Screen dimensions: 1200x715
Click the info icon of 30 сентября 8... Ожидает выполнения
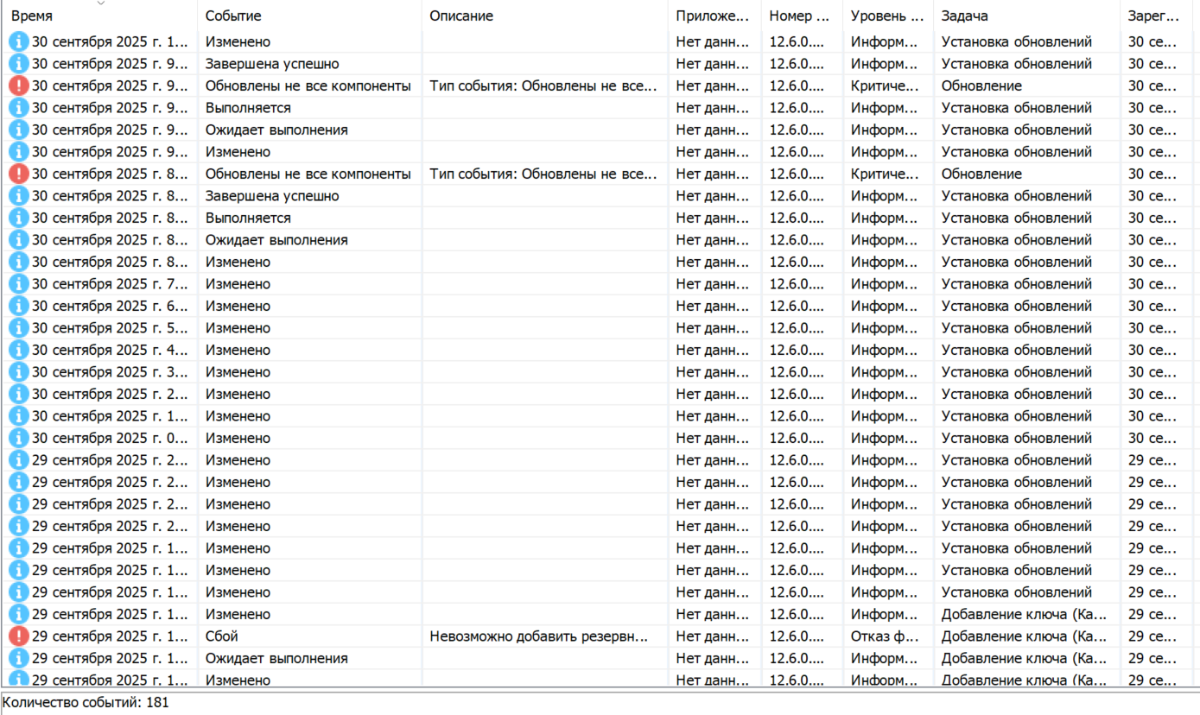click(19, 240)
